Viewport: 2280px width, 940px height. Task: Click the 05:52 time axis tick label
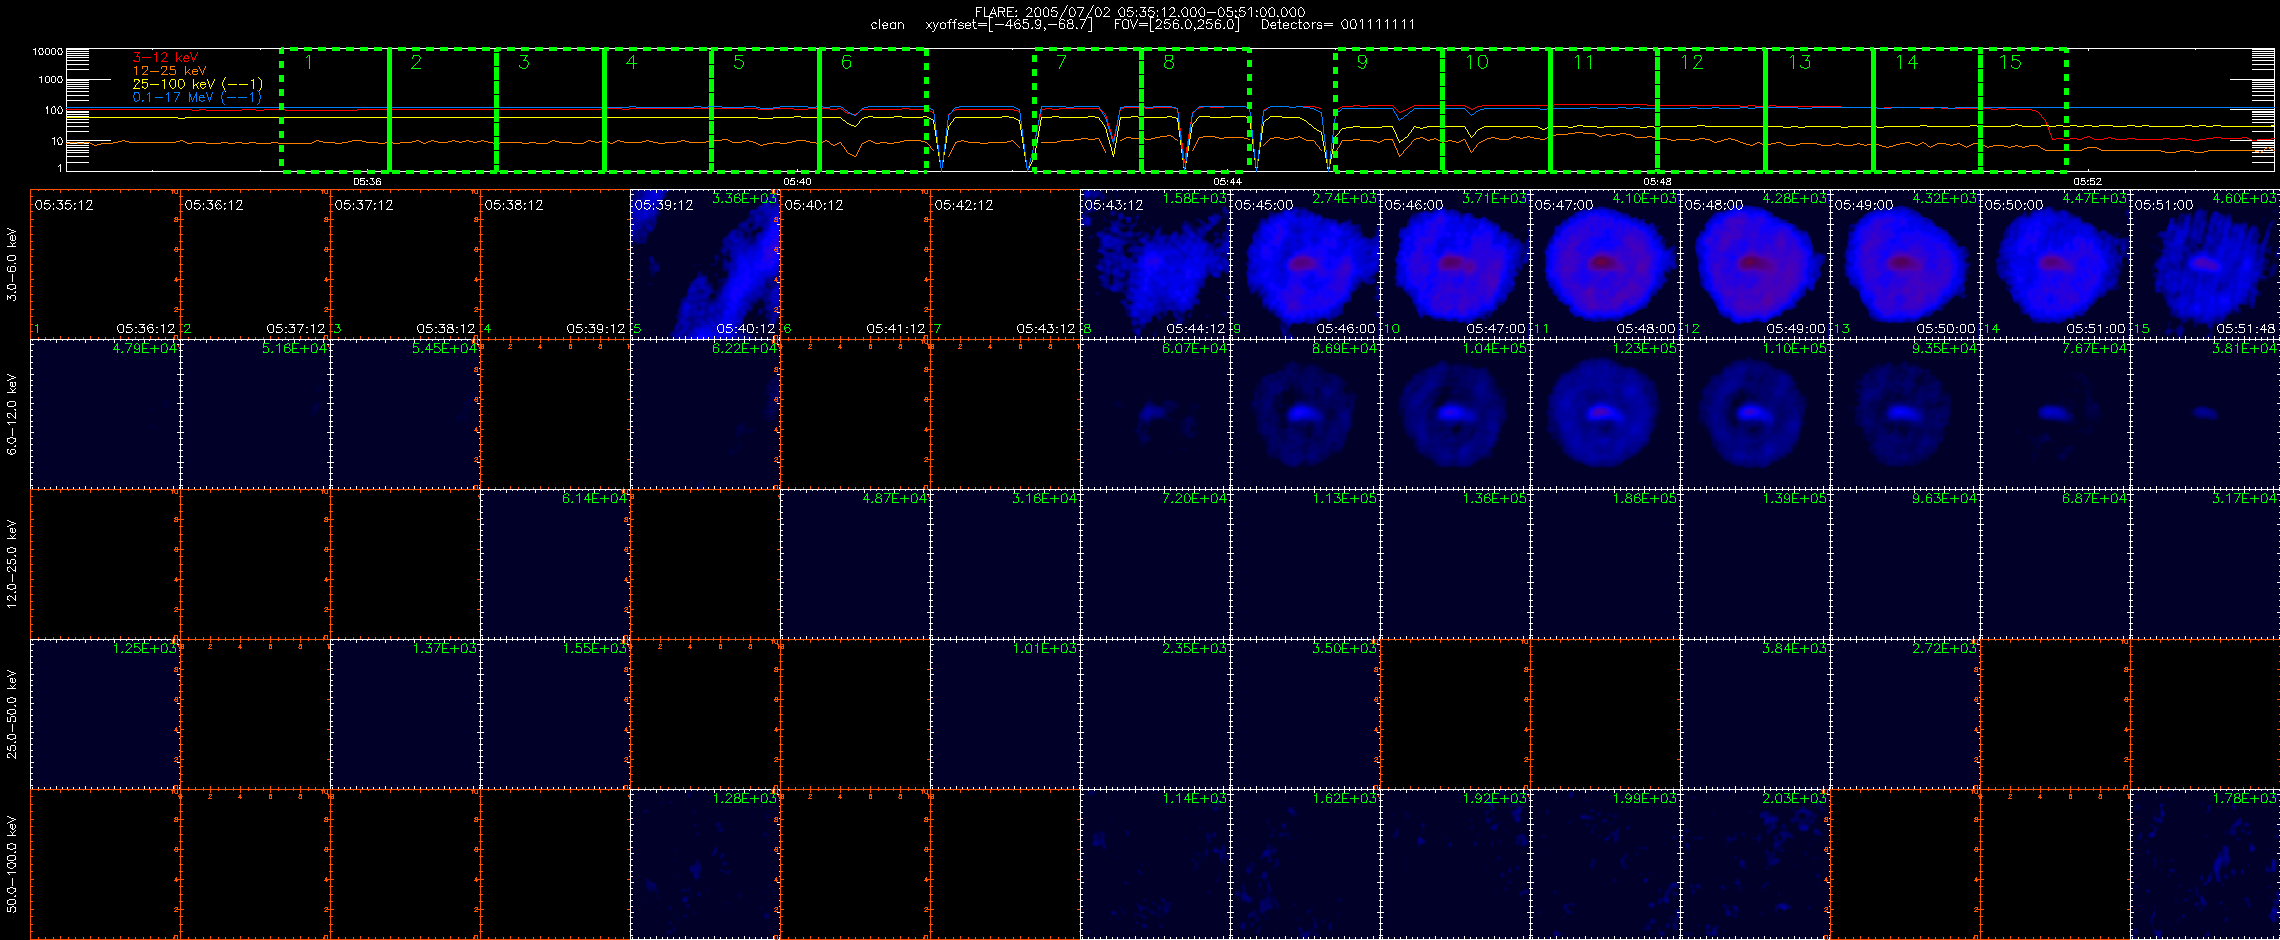2087,182
